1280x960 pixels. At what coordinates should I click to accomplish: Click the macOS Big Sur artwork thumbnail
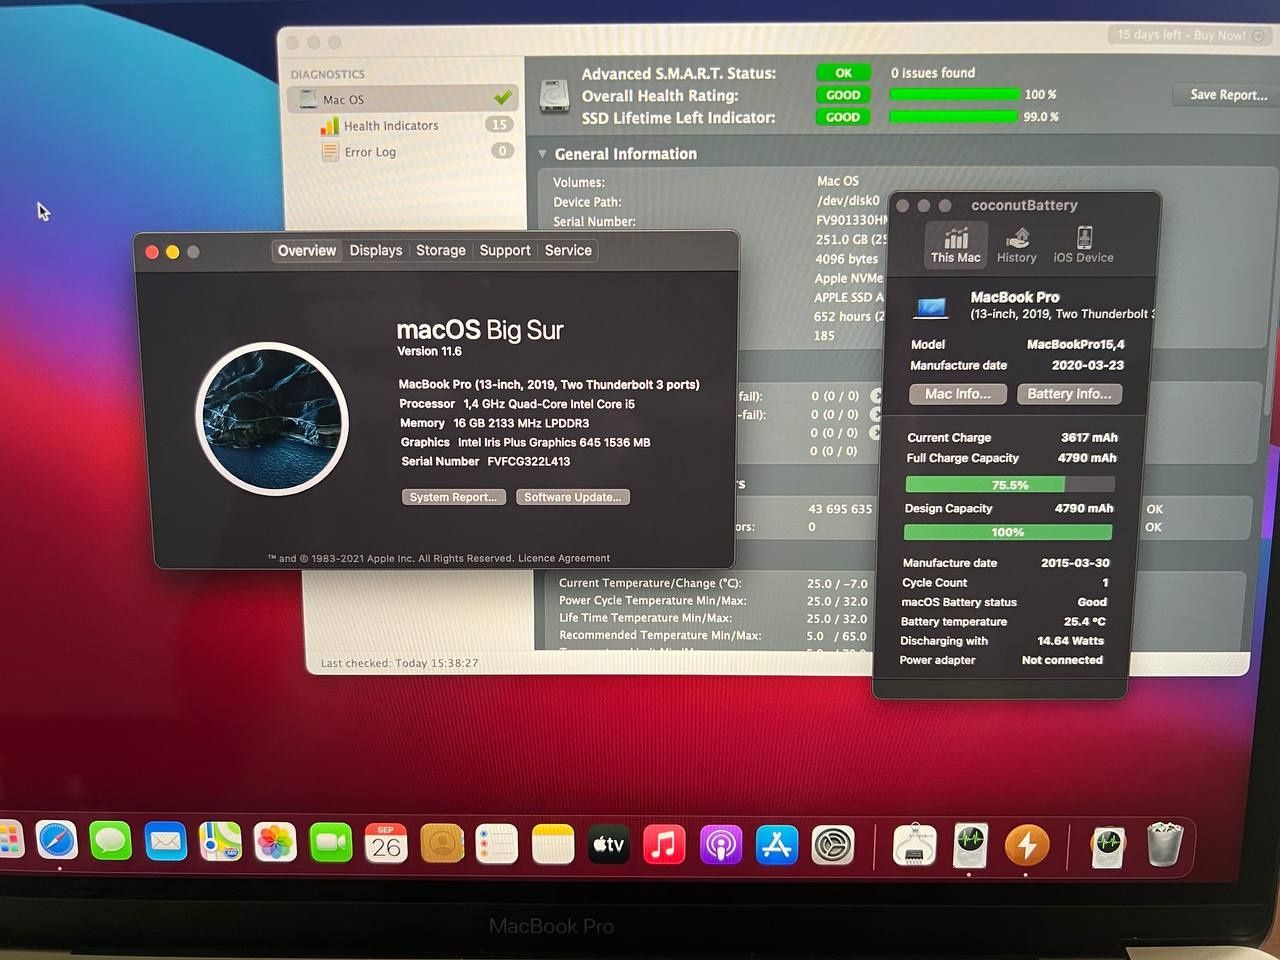pyautogui.click(x=272, y=419)
